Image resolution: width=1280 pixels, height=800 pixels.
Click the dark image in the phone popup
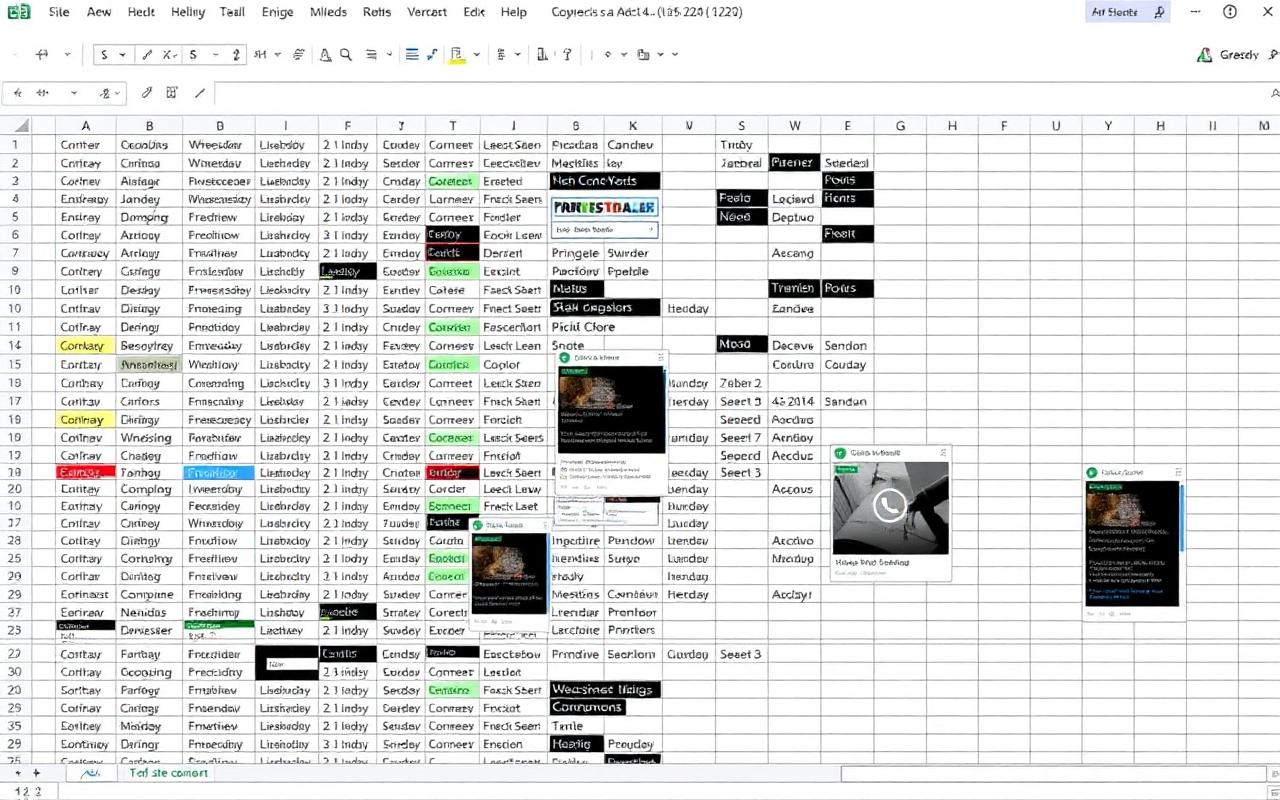coord(890,508)
